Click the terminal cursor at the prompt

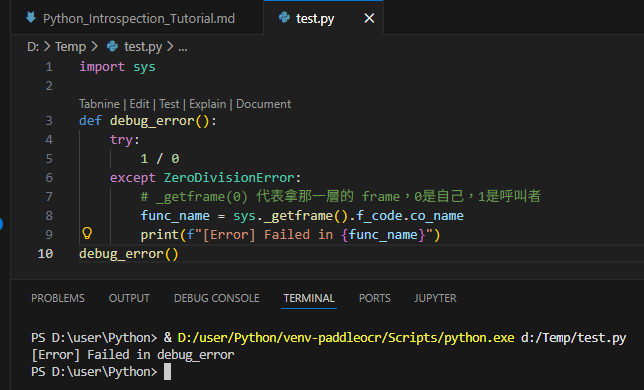pyautogui.click(x=167, y=372)
